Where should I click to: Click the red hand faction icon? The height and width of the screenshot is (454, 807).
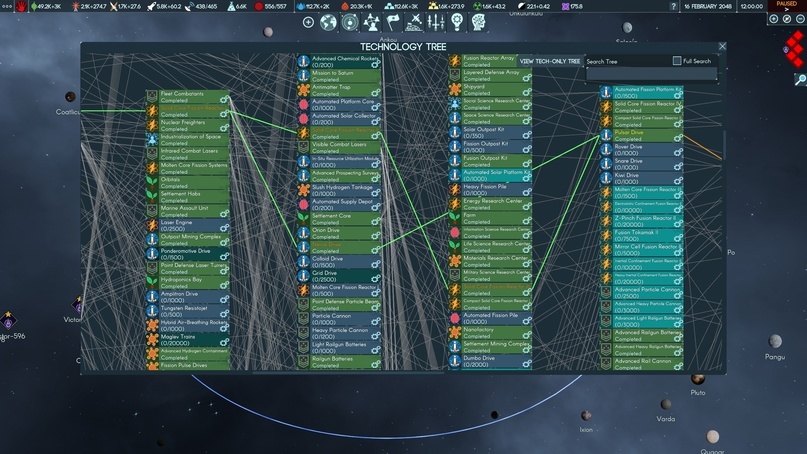21,6
